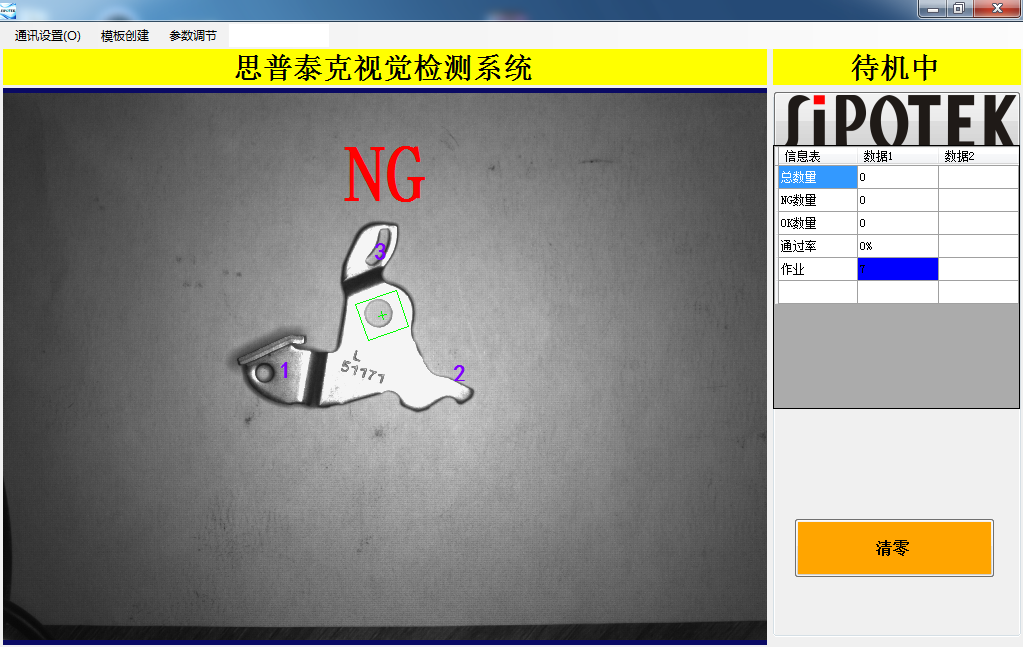Minimize the inspection system window

click(x=934, y=8)
